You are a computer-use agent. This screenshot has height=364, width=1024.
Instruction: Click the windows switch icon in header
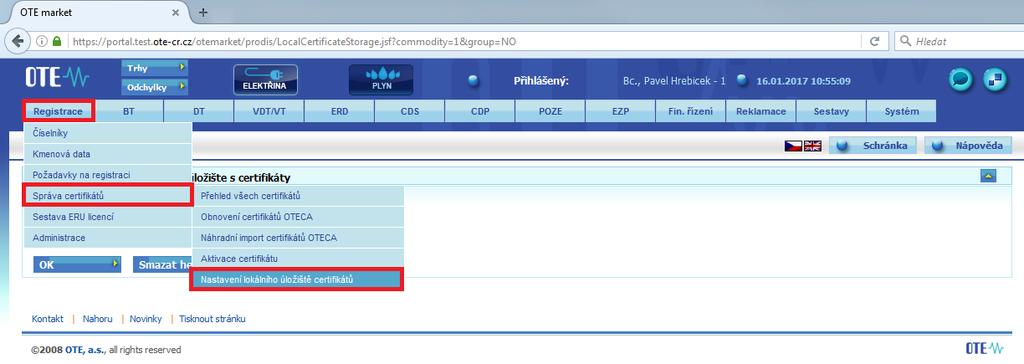(995, 79)
